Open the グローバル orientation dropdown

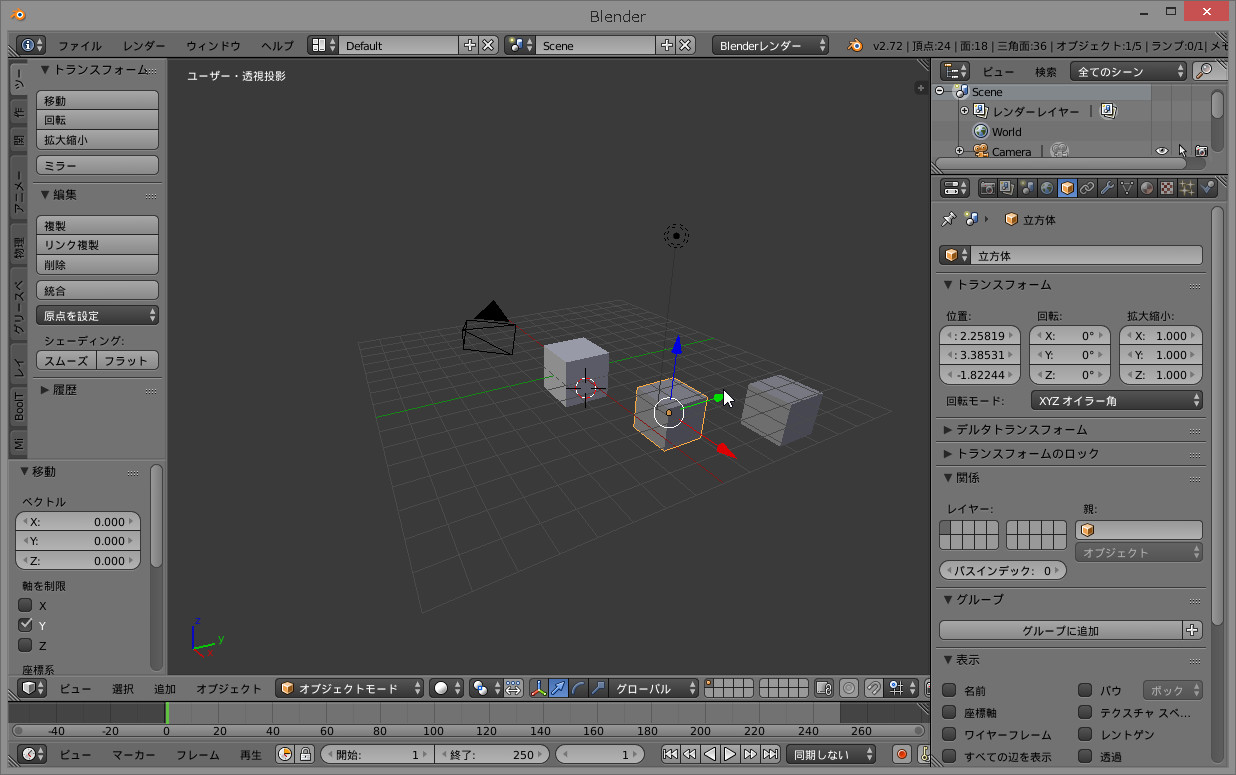(654, 688)
